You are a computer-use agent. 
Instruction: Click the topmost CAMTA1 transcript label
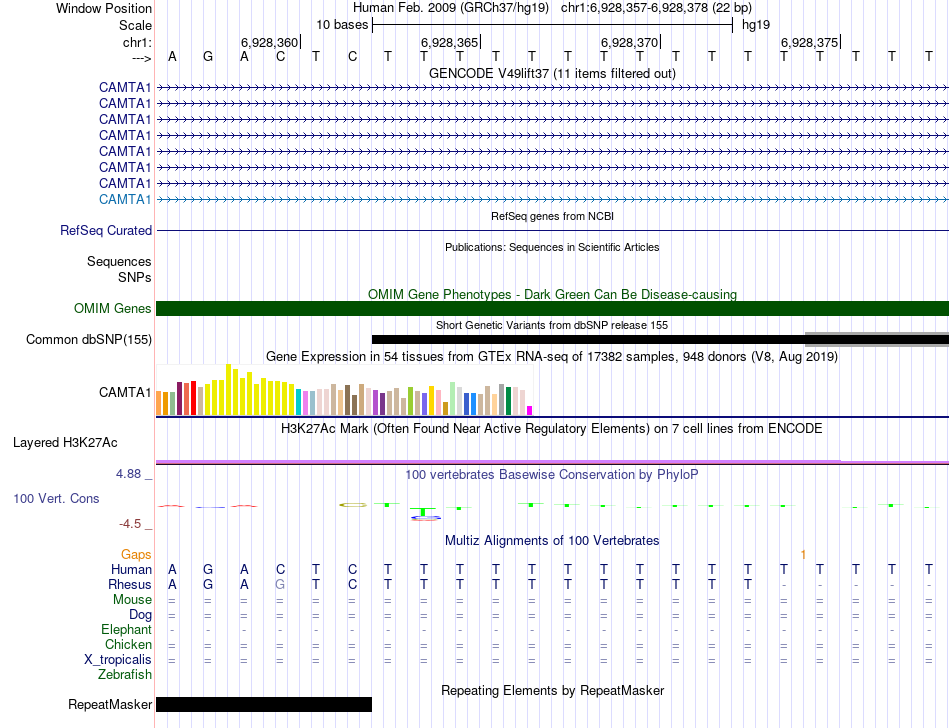(125, 88)
